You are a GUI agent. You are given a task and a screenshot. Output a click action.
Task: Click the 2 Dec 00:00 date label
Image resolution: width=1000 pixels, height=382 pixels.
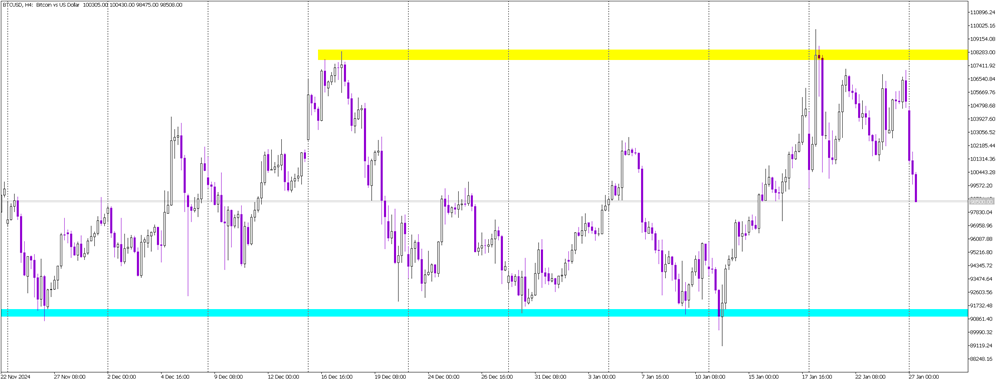123,376
